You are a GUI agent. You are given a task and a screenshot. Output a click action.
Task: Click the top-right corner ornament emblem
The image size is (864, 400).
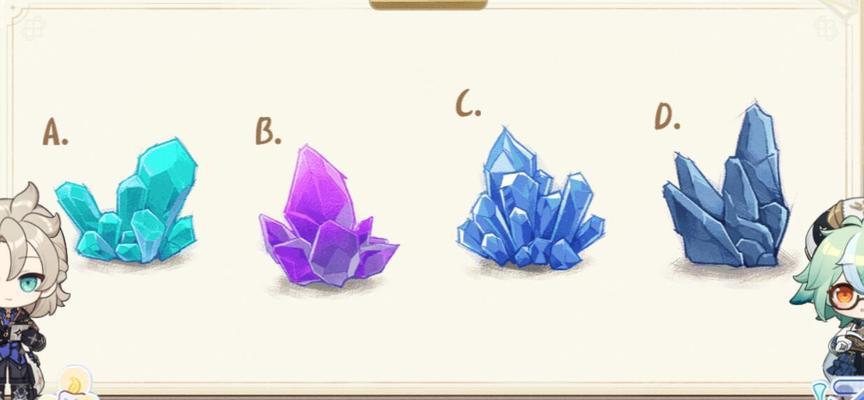click(x=827, y=26)
